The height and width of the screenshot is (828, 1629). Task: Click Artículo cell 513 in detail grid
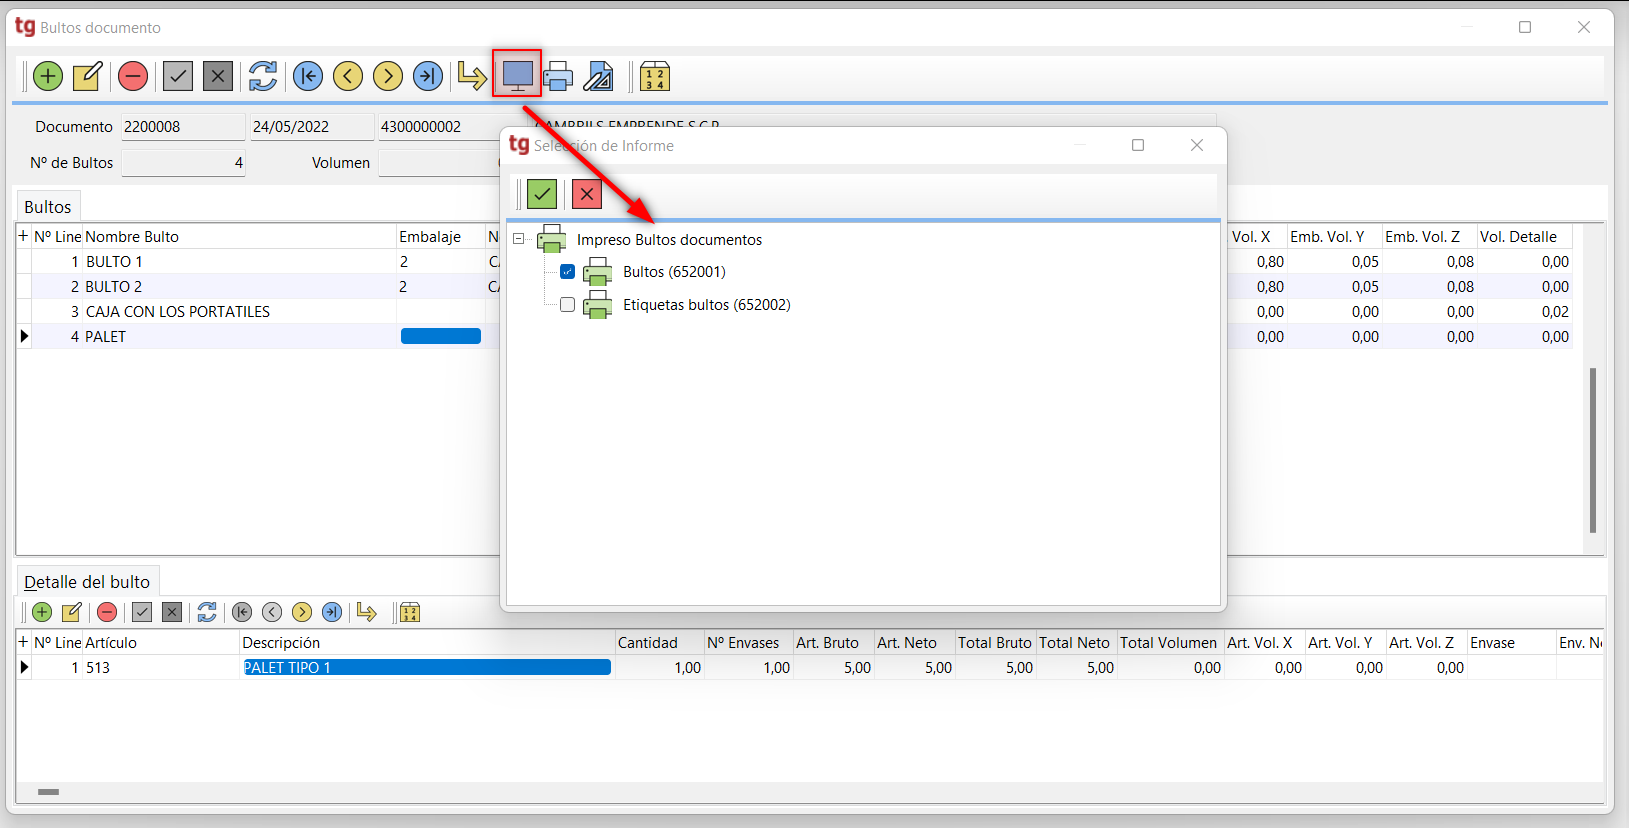161,668
